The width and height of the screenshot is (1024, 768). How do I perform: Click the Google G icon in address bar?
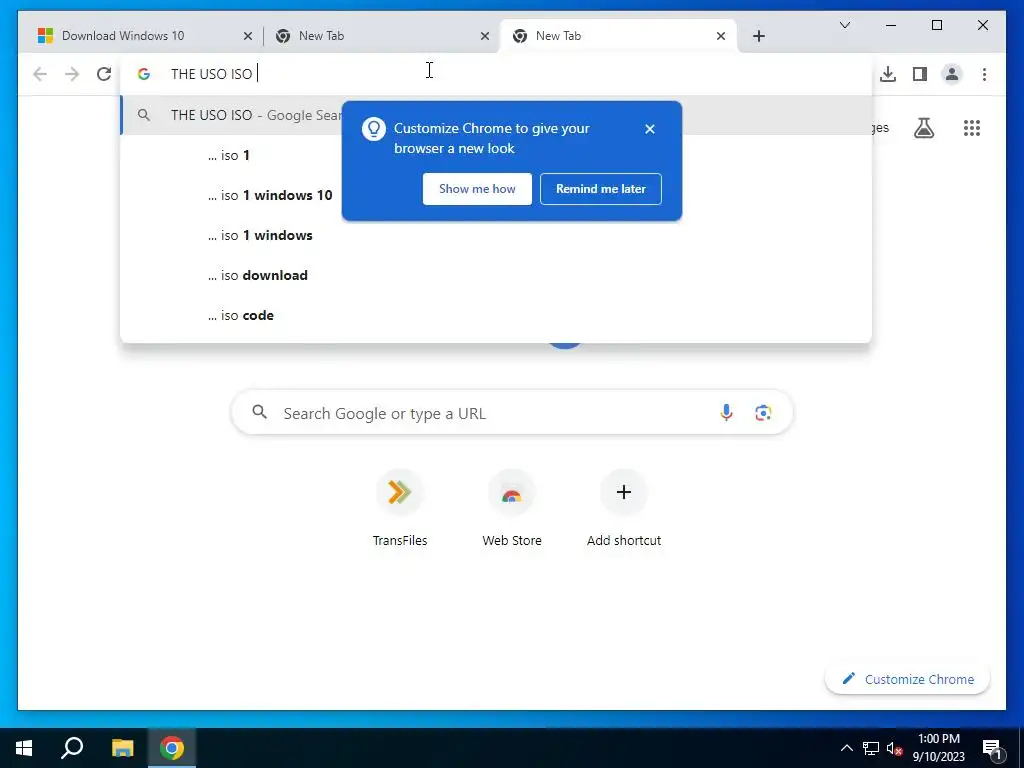[144, 74]
